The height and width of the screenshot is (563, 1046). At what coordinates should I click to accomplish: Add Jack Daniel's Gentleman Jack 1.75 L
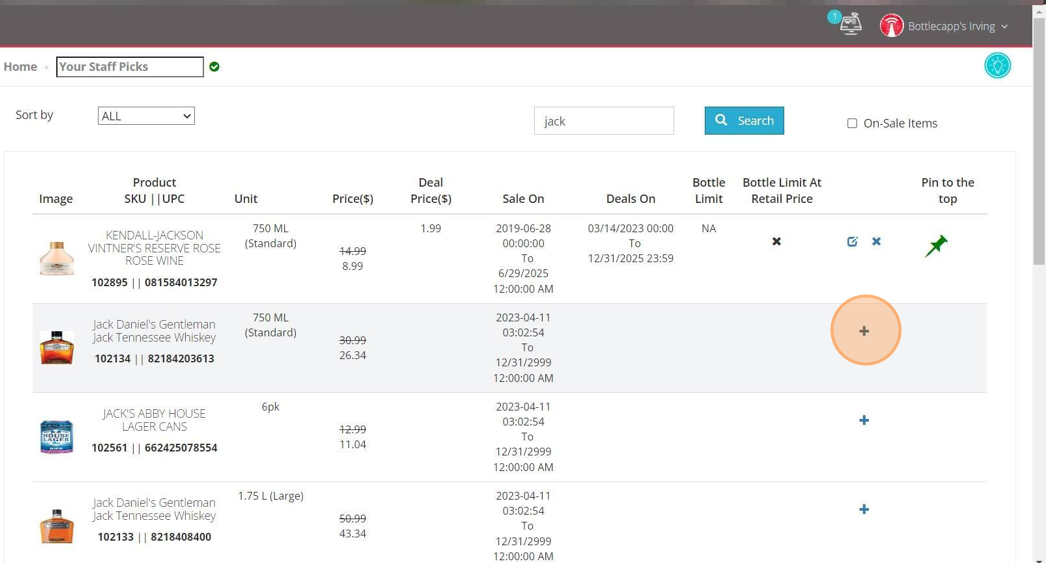coord(864,510)
